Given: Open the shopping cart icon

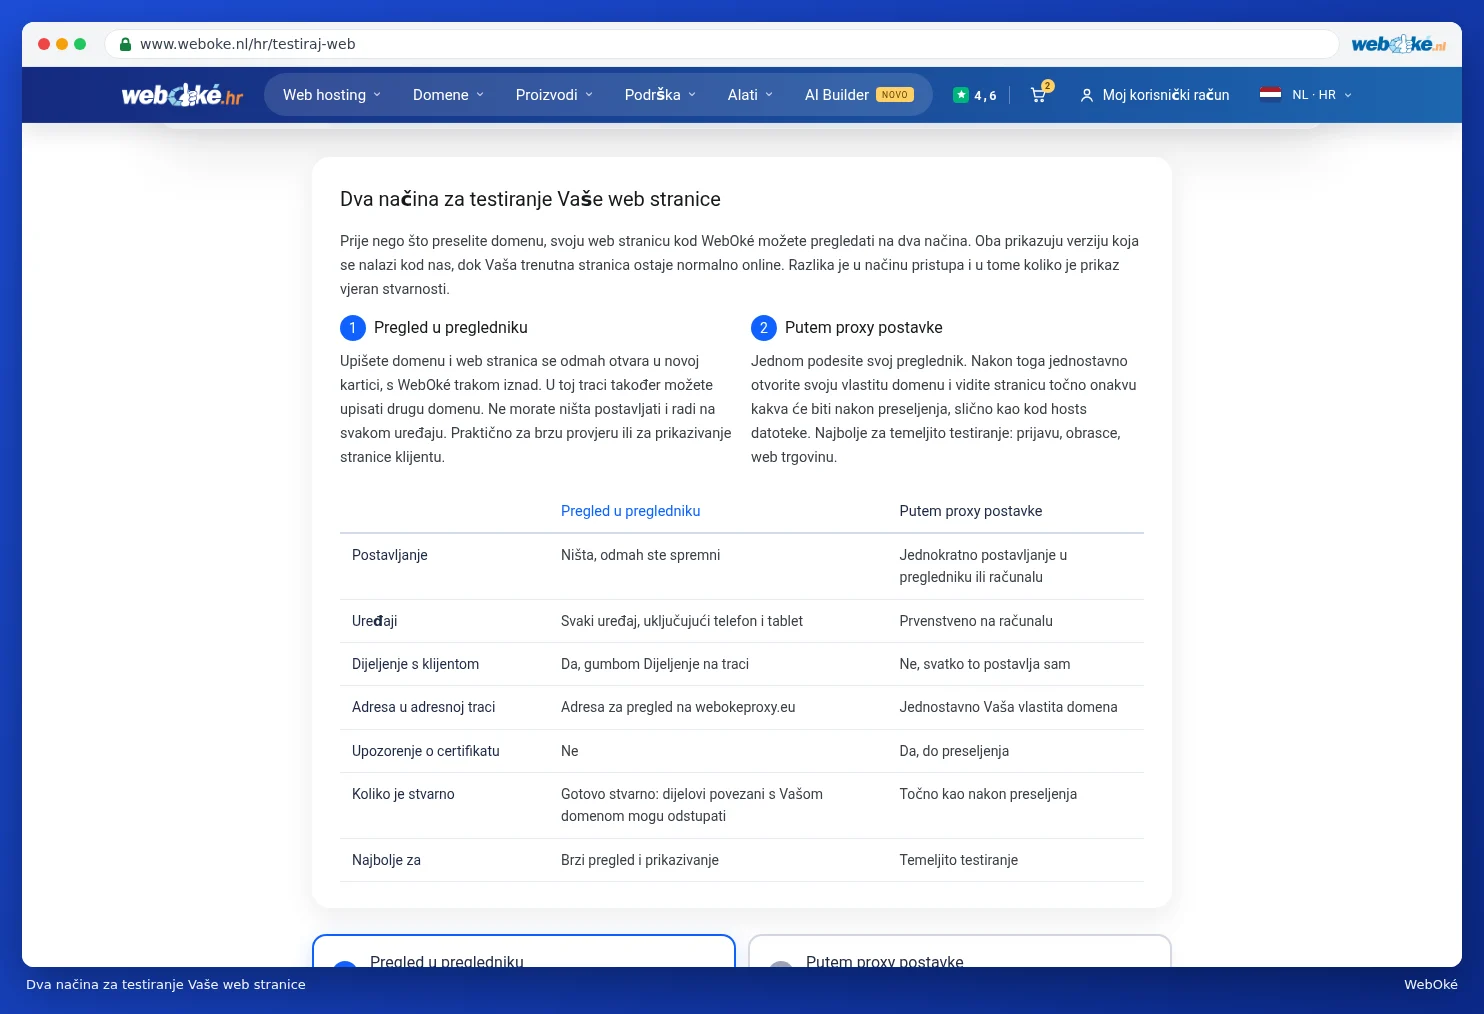Looking at the screenshot, I should (x=1039, y=95).
